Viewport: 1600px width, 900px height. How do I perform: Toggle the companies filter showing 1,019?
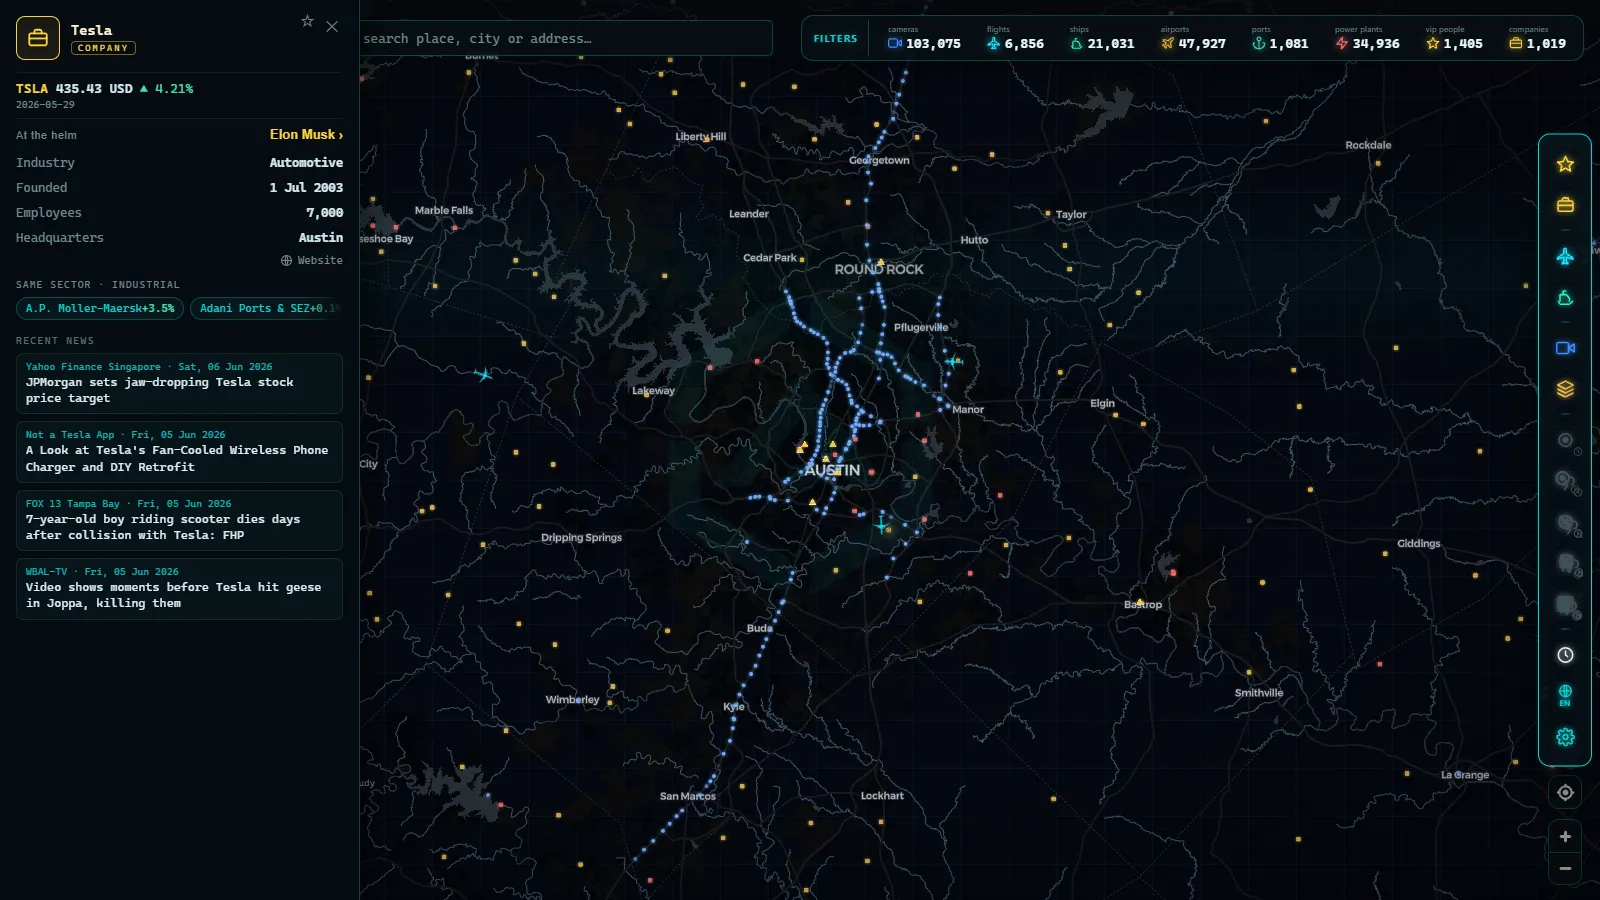[1537, 39]
